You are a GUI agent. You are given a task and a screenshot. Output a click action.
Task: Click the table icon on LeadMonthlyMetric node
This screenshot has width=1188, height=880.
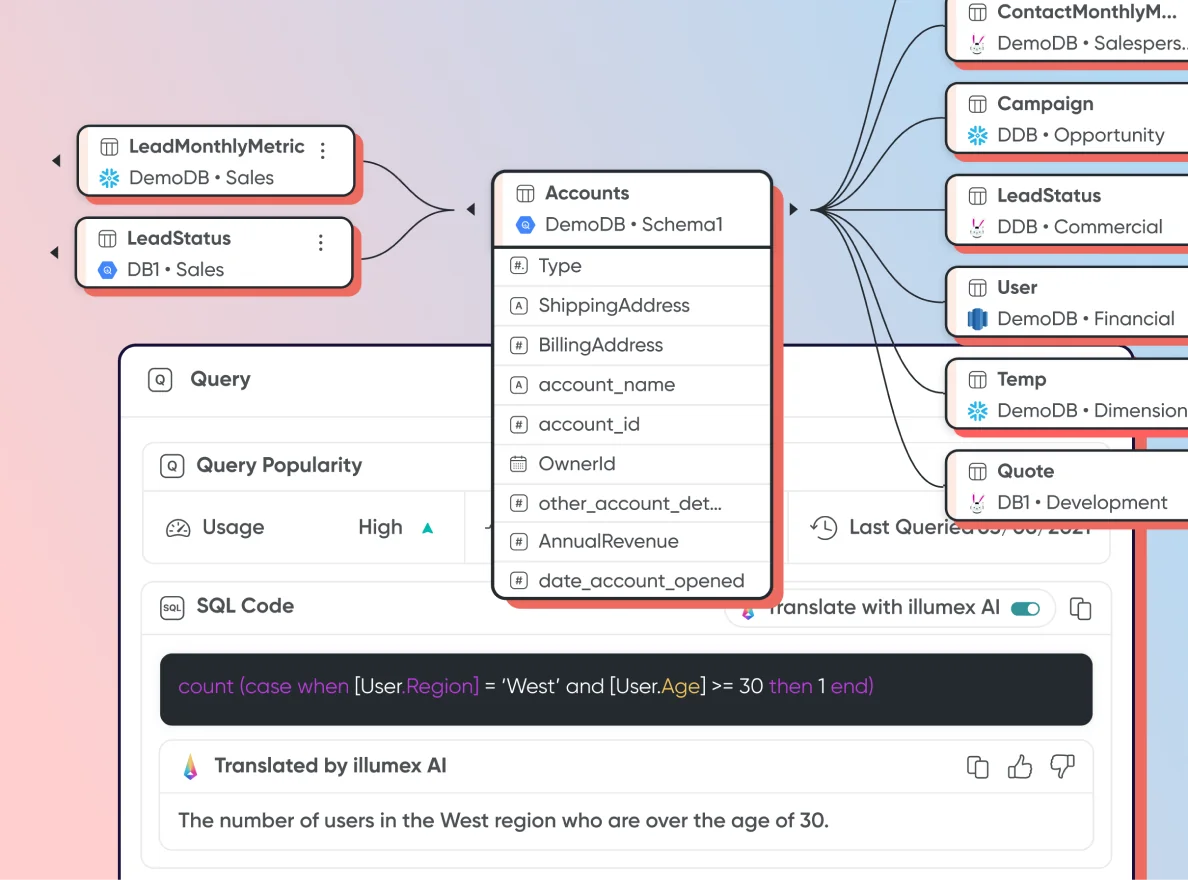109,146
